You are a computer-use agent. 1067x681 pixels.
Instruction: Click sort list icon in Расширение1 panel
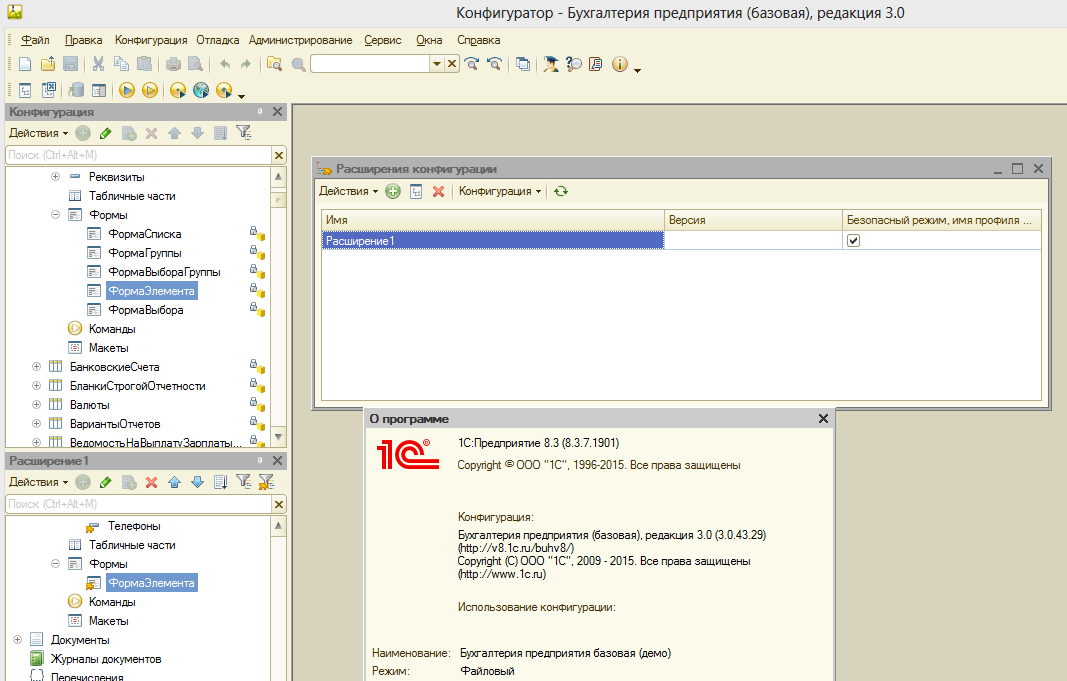(220, 482)
